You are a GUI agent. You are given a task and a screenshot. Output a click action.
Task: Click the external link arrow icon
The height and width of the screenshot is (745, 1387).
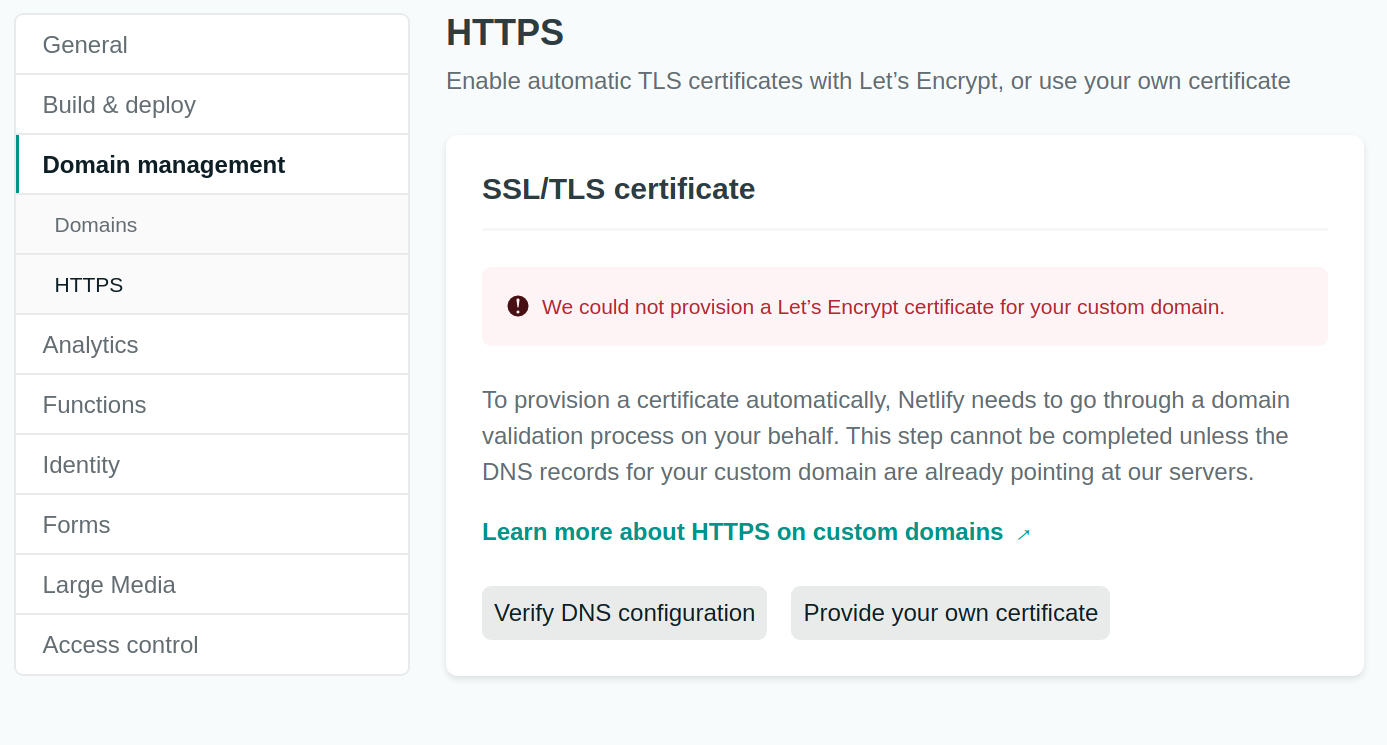(1023, 534)
